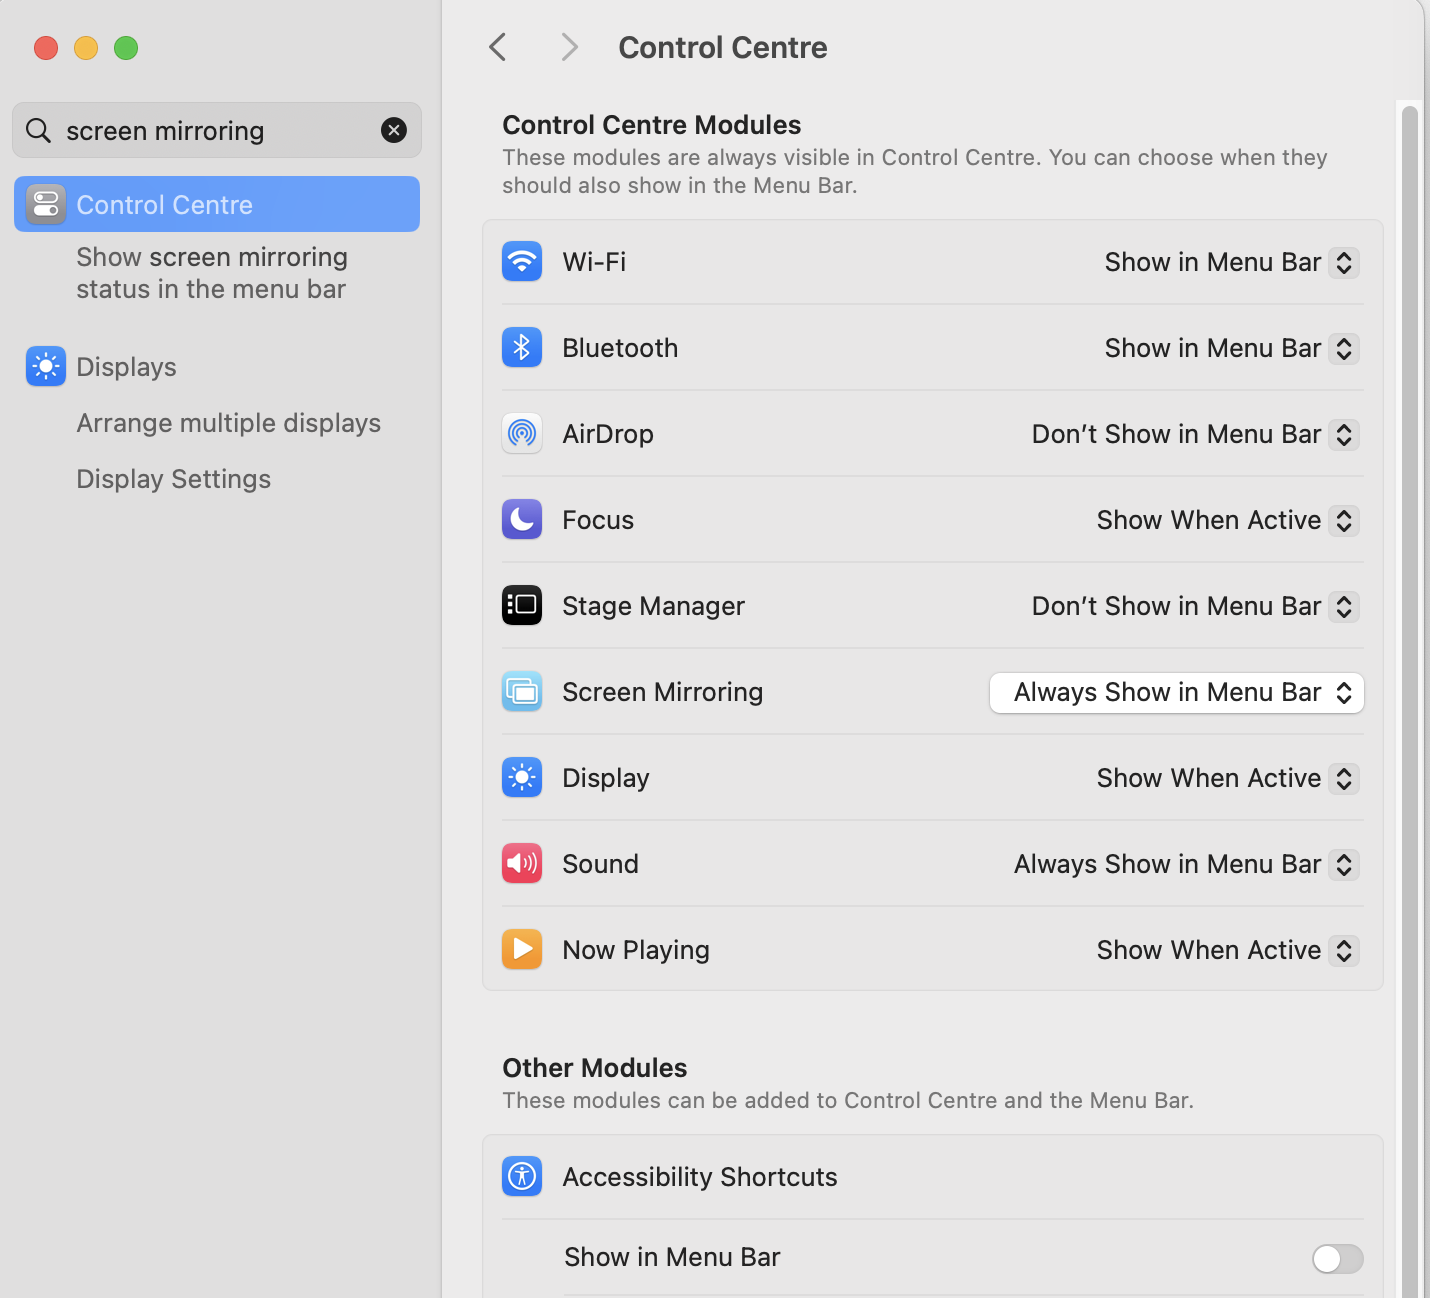Select Displays in the sidebar
1430x1298 pixels.
tap(217, 367)
